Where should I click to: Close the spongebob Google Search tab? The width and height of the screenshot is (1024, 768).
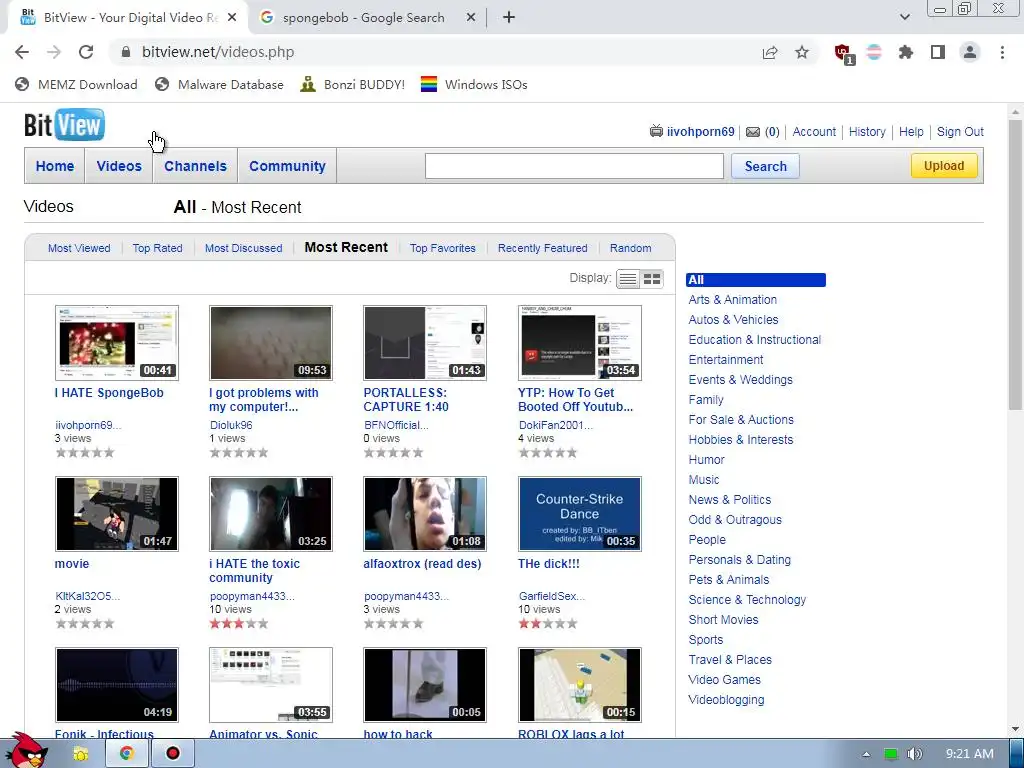click(471, 18)
